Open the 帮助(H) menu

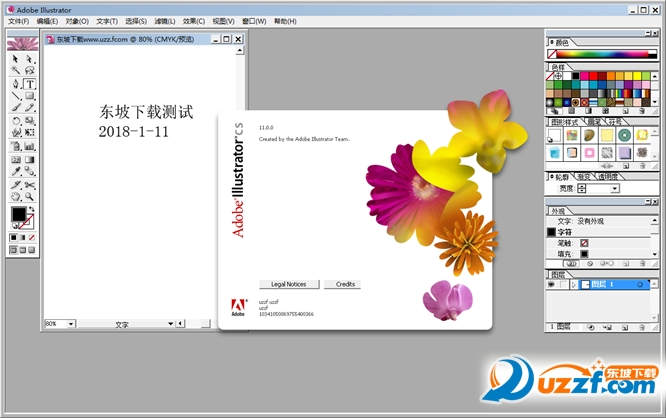[x=285, y=21]
